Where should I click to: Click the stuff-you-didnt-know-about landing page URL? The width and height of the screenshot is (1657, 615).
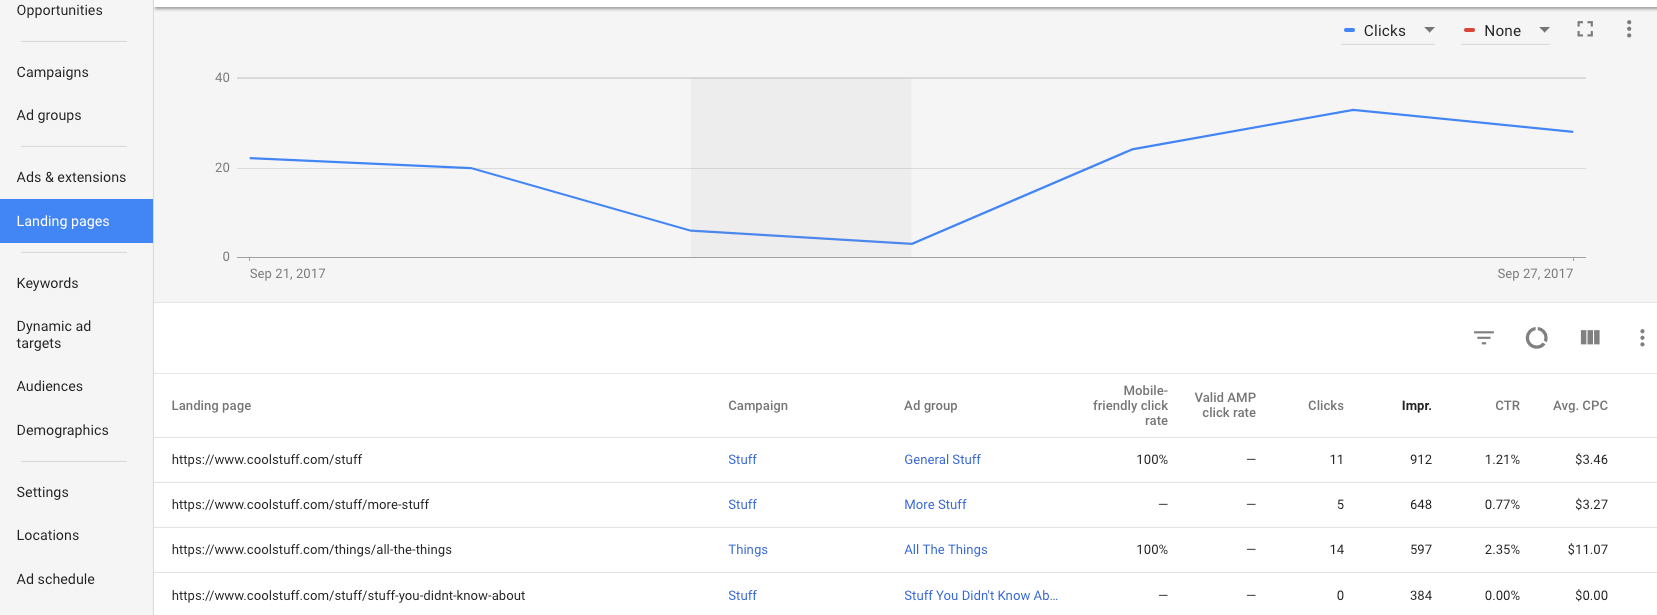click(348, 596)
